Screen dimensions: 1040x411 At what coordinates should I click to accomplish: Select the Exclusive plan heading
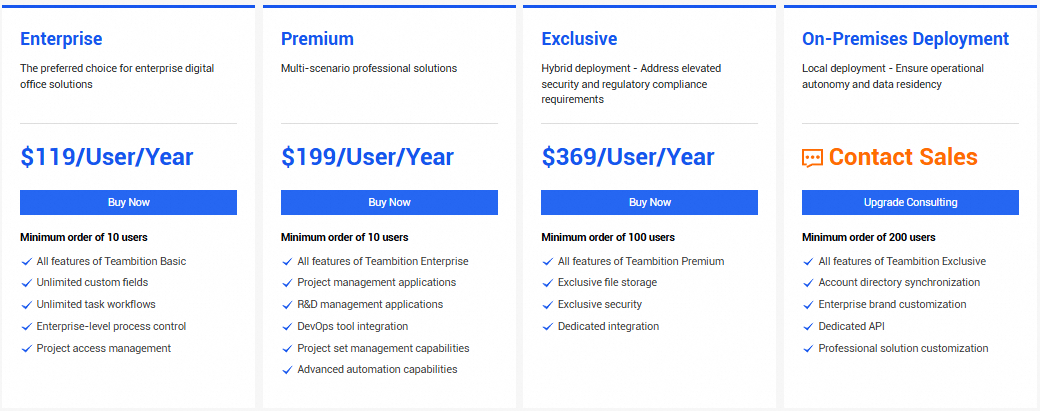[579, 39]
